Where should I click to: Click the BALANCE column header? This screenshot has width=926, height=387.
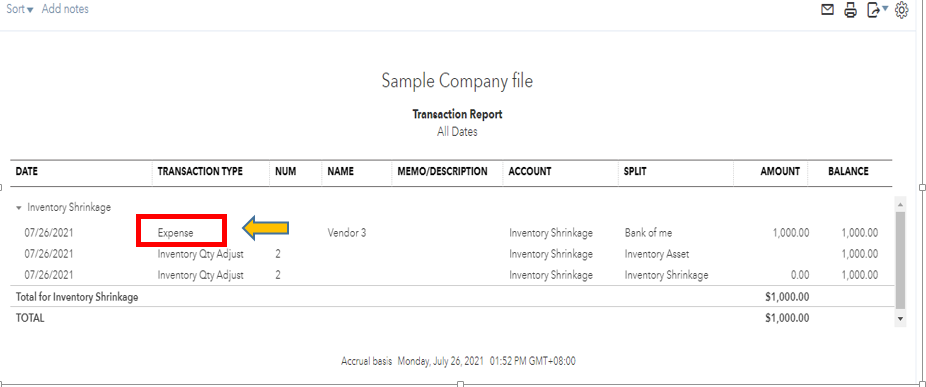click(848, 171)
